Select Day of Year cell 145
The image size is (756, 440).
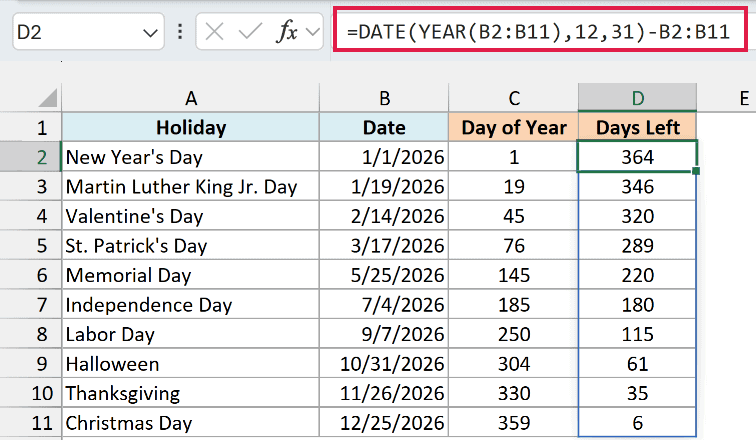(513, 275)
